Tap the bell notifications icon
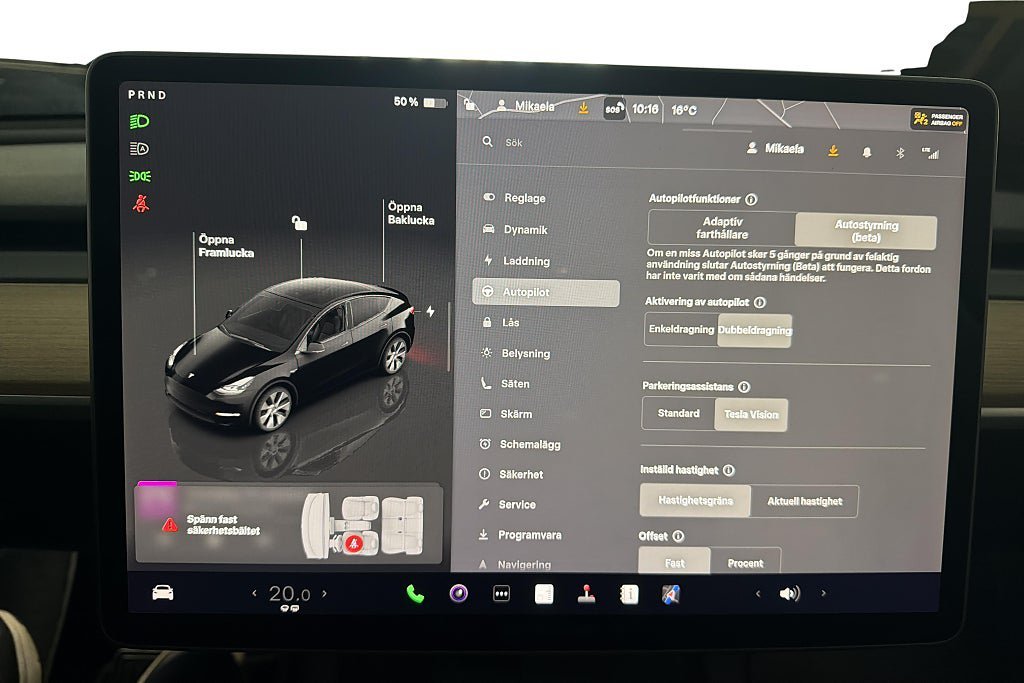Image resolution: width=1024 pixels, height=683 pixels. coord(867,152)
